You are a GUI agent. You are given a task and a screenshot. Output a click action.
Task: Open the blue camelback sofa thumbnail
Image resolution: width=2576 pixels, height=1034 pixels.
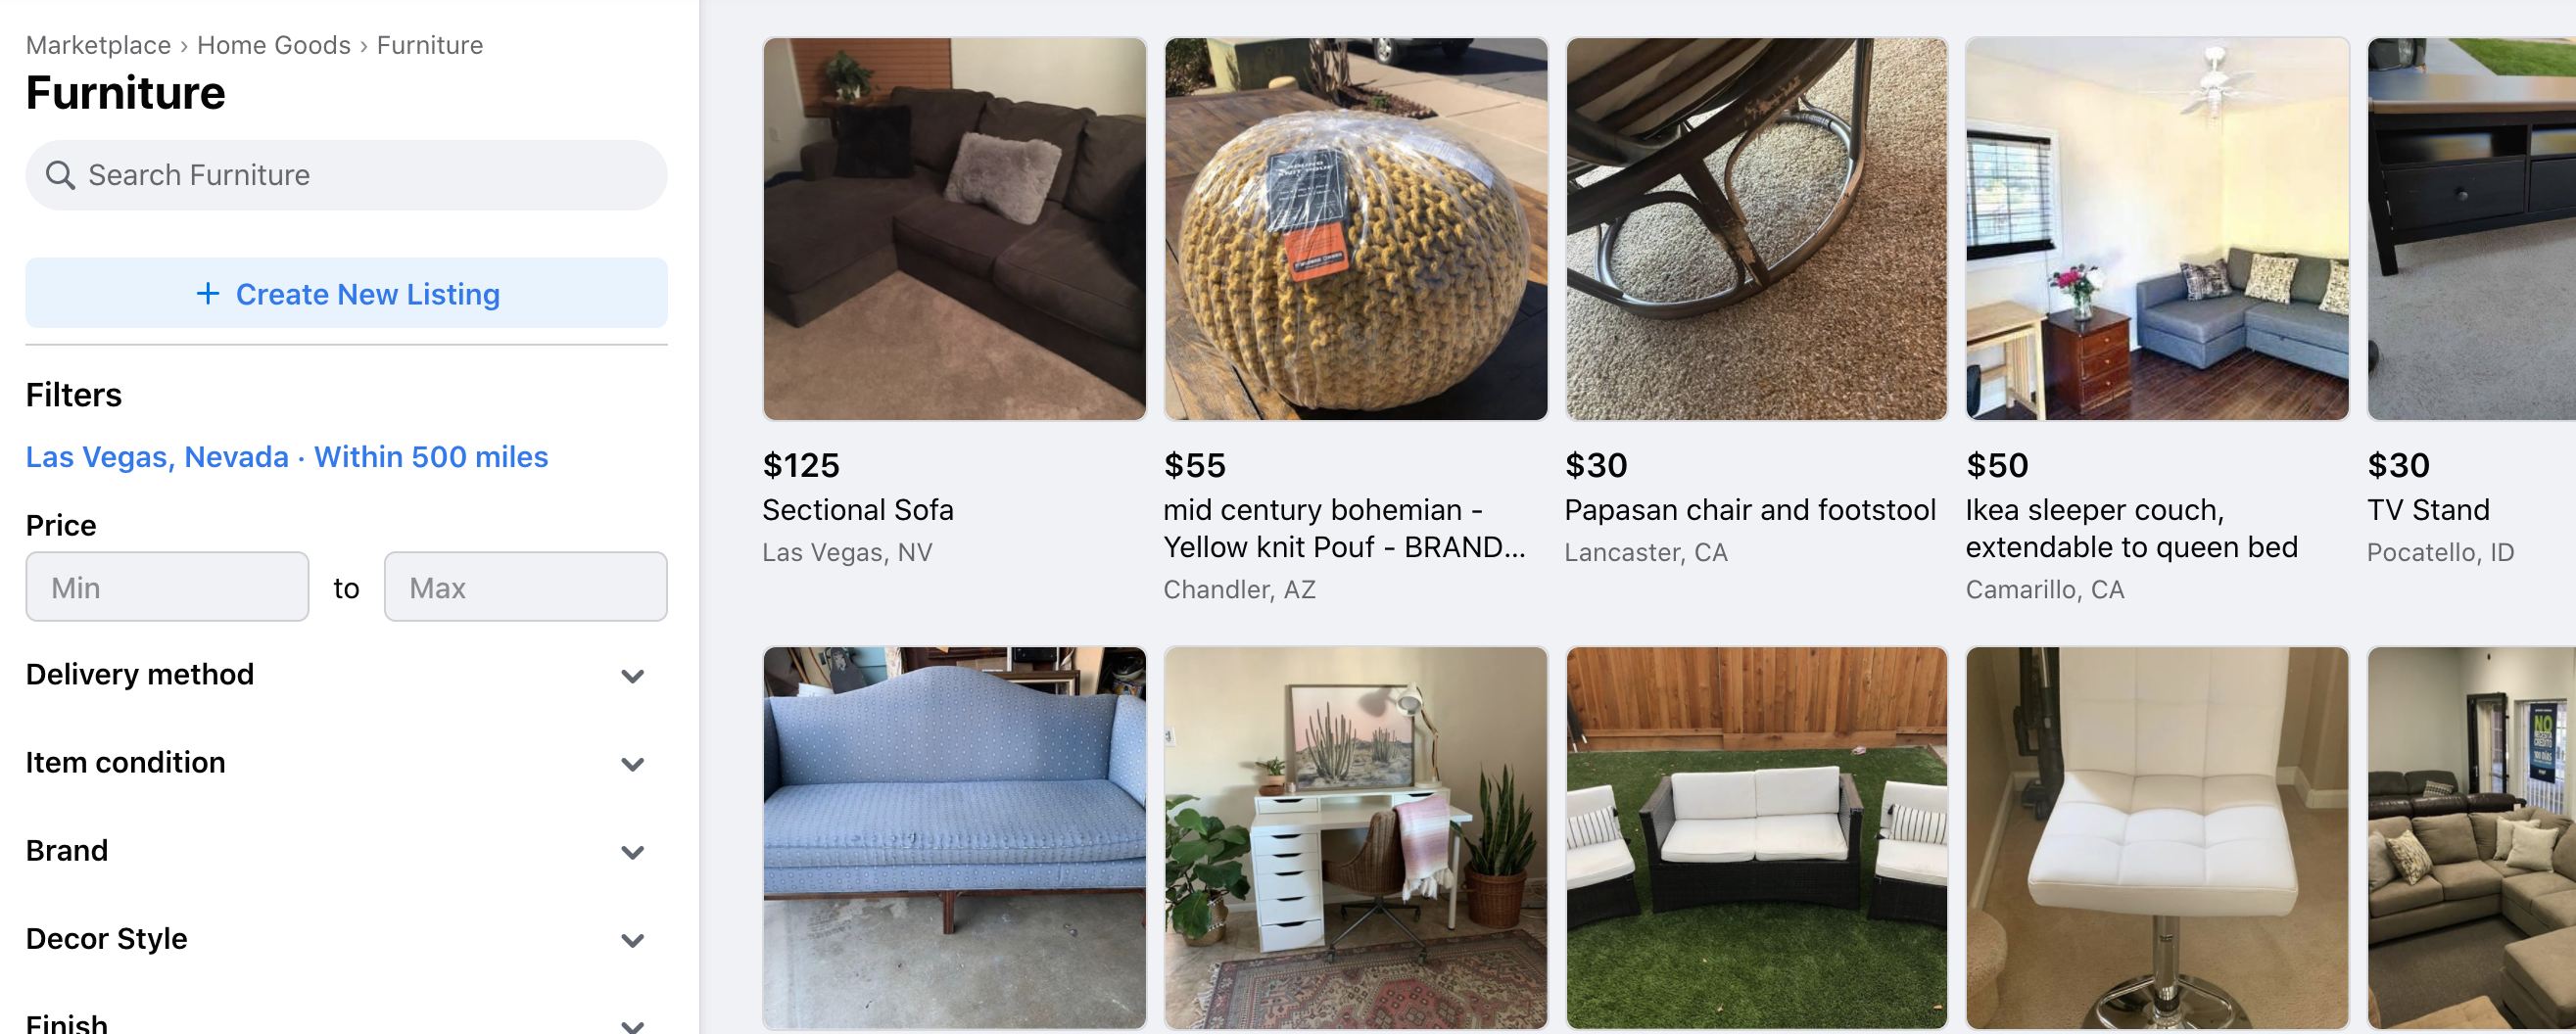pyautogui.click(x=954, y=838)
